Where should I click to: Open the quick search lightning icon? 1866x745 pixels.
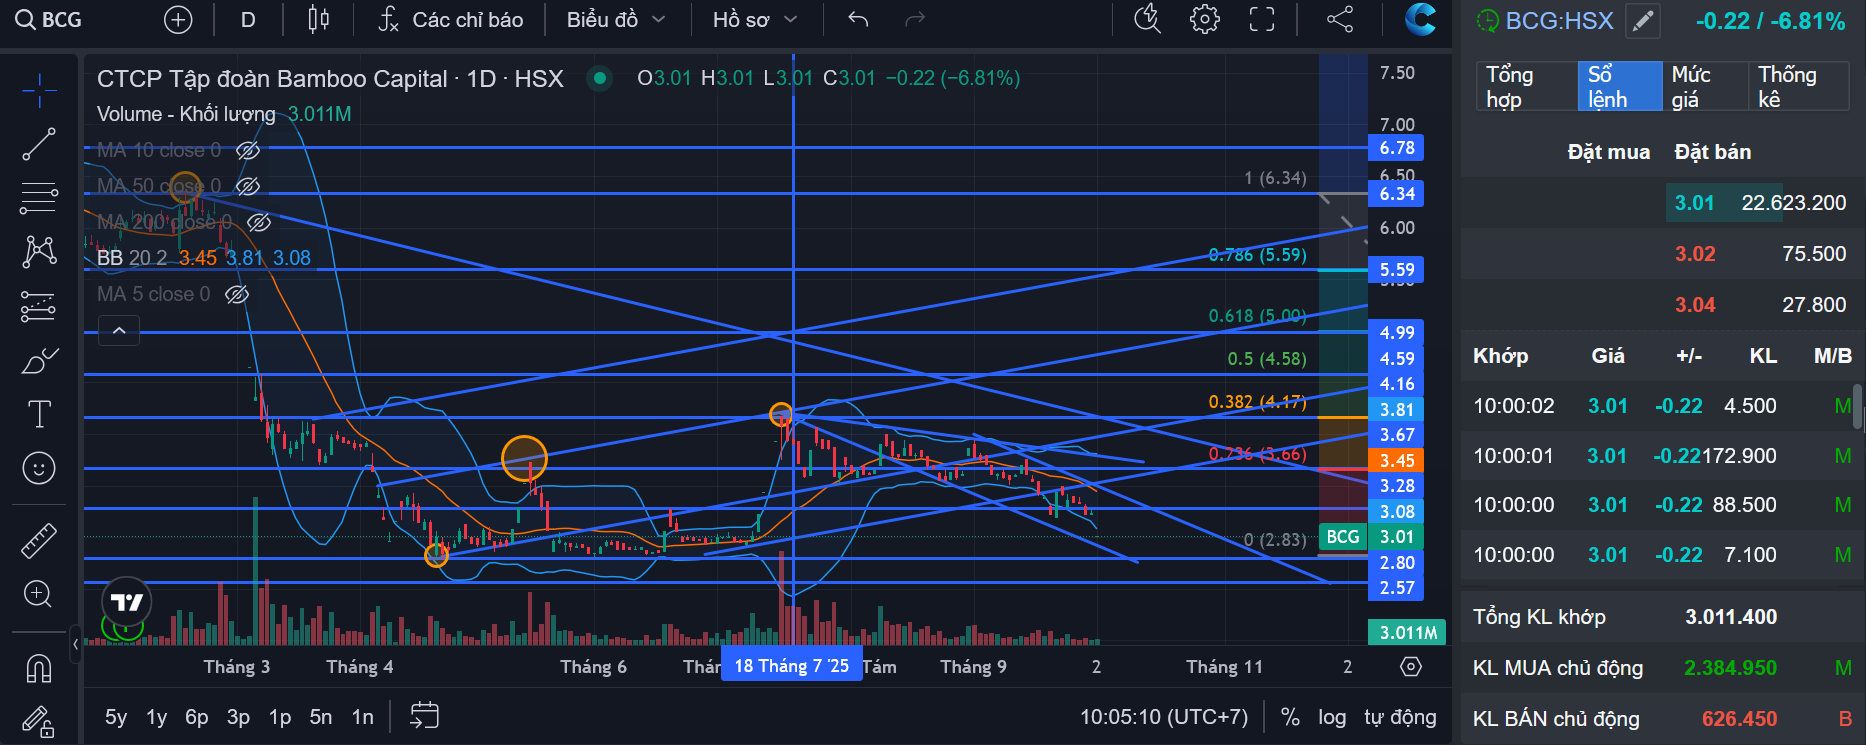(x=1148, y=19)
